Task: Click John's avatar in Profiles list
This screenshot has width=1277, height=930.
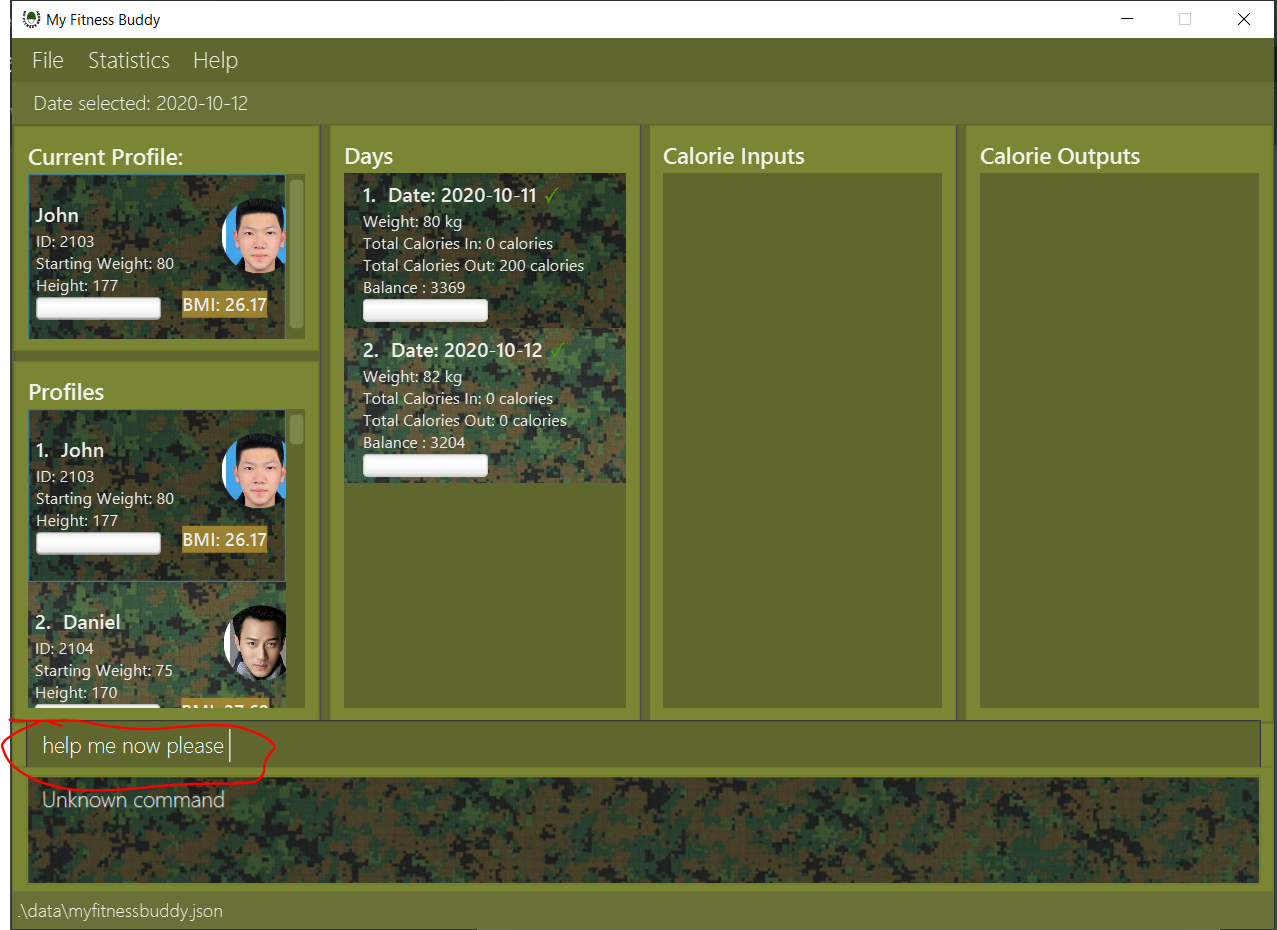Action: point(254,472)
